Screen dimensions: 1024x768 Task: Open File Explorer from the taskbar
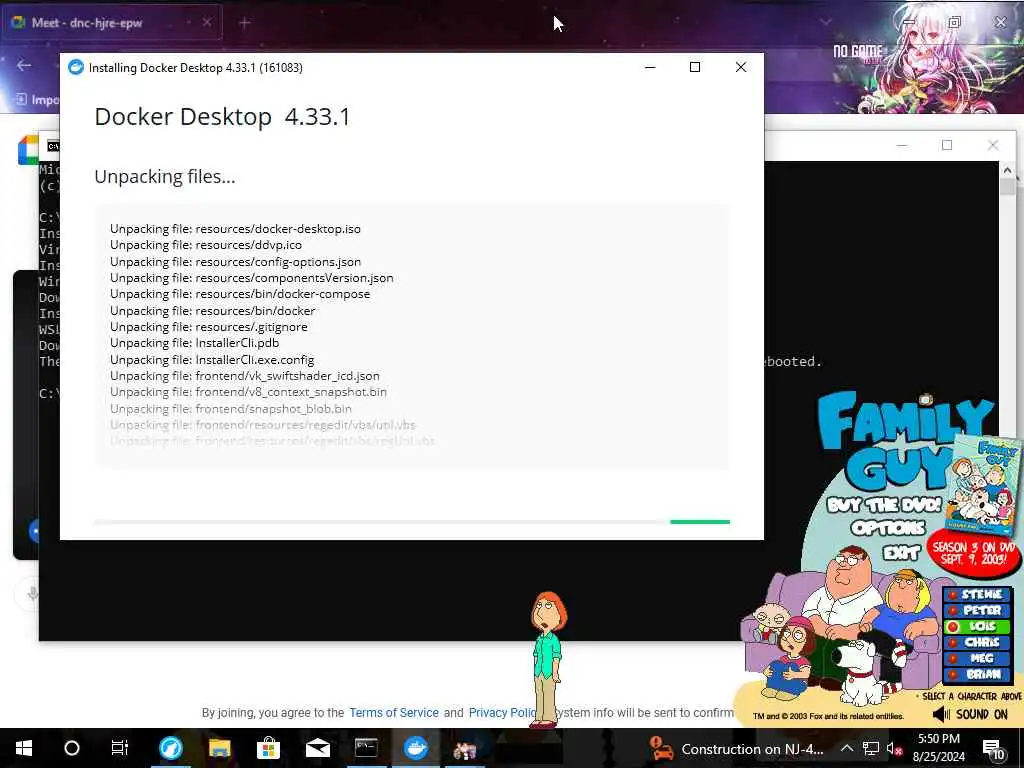[219, 748]
